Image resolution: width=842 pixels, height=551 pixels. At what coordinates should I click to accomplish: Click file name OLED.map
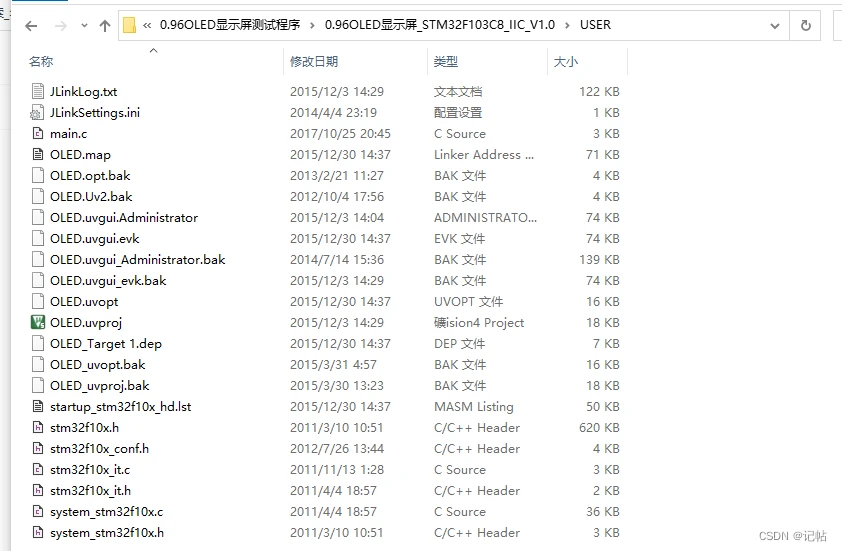(x=80, y=155)
